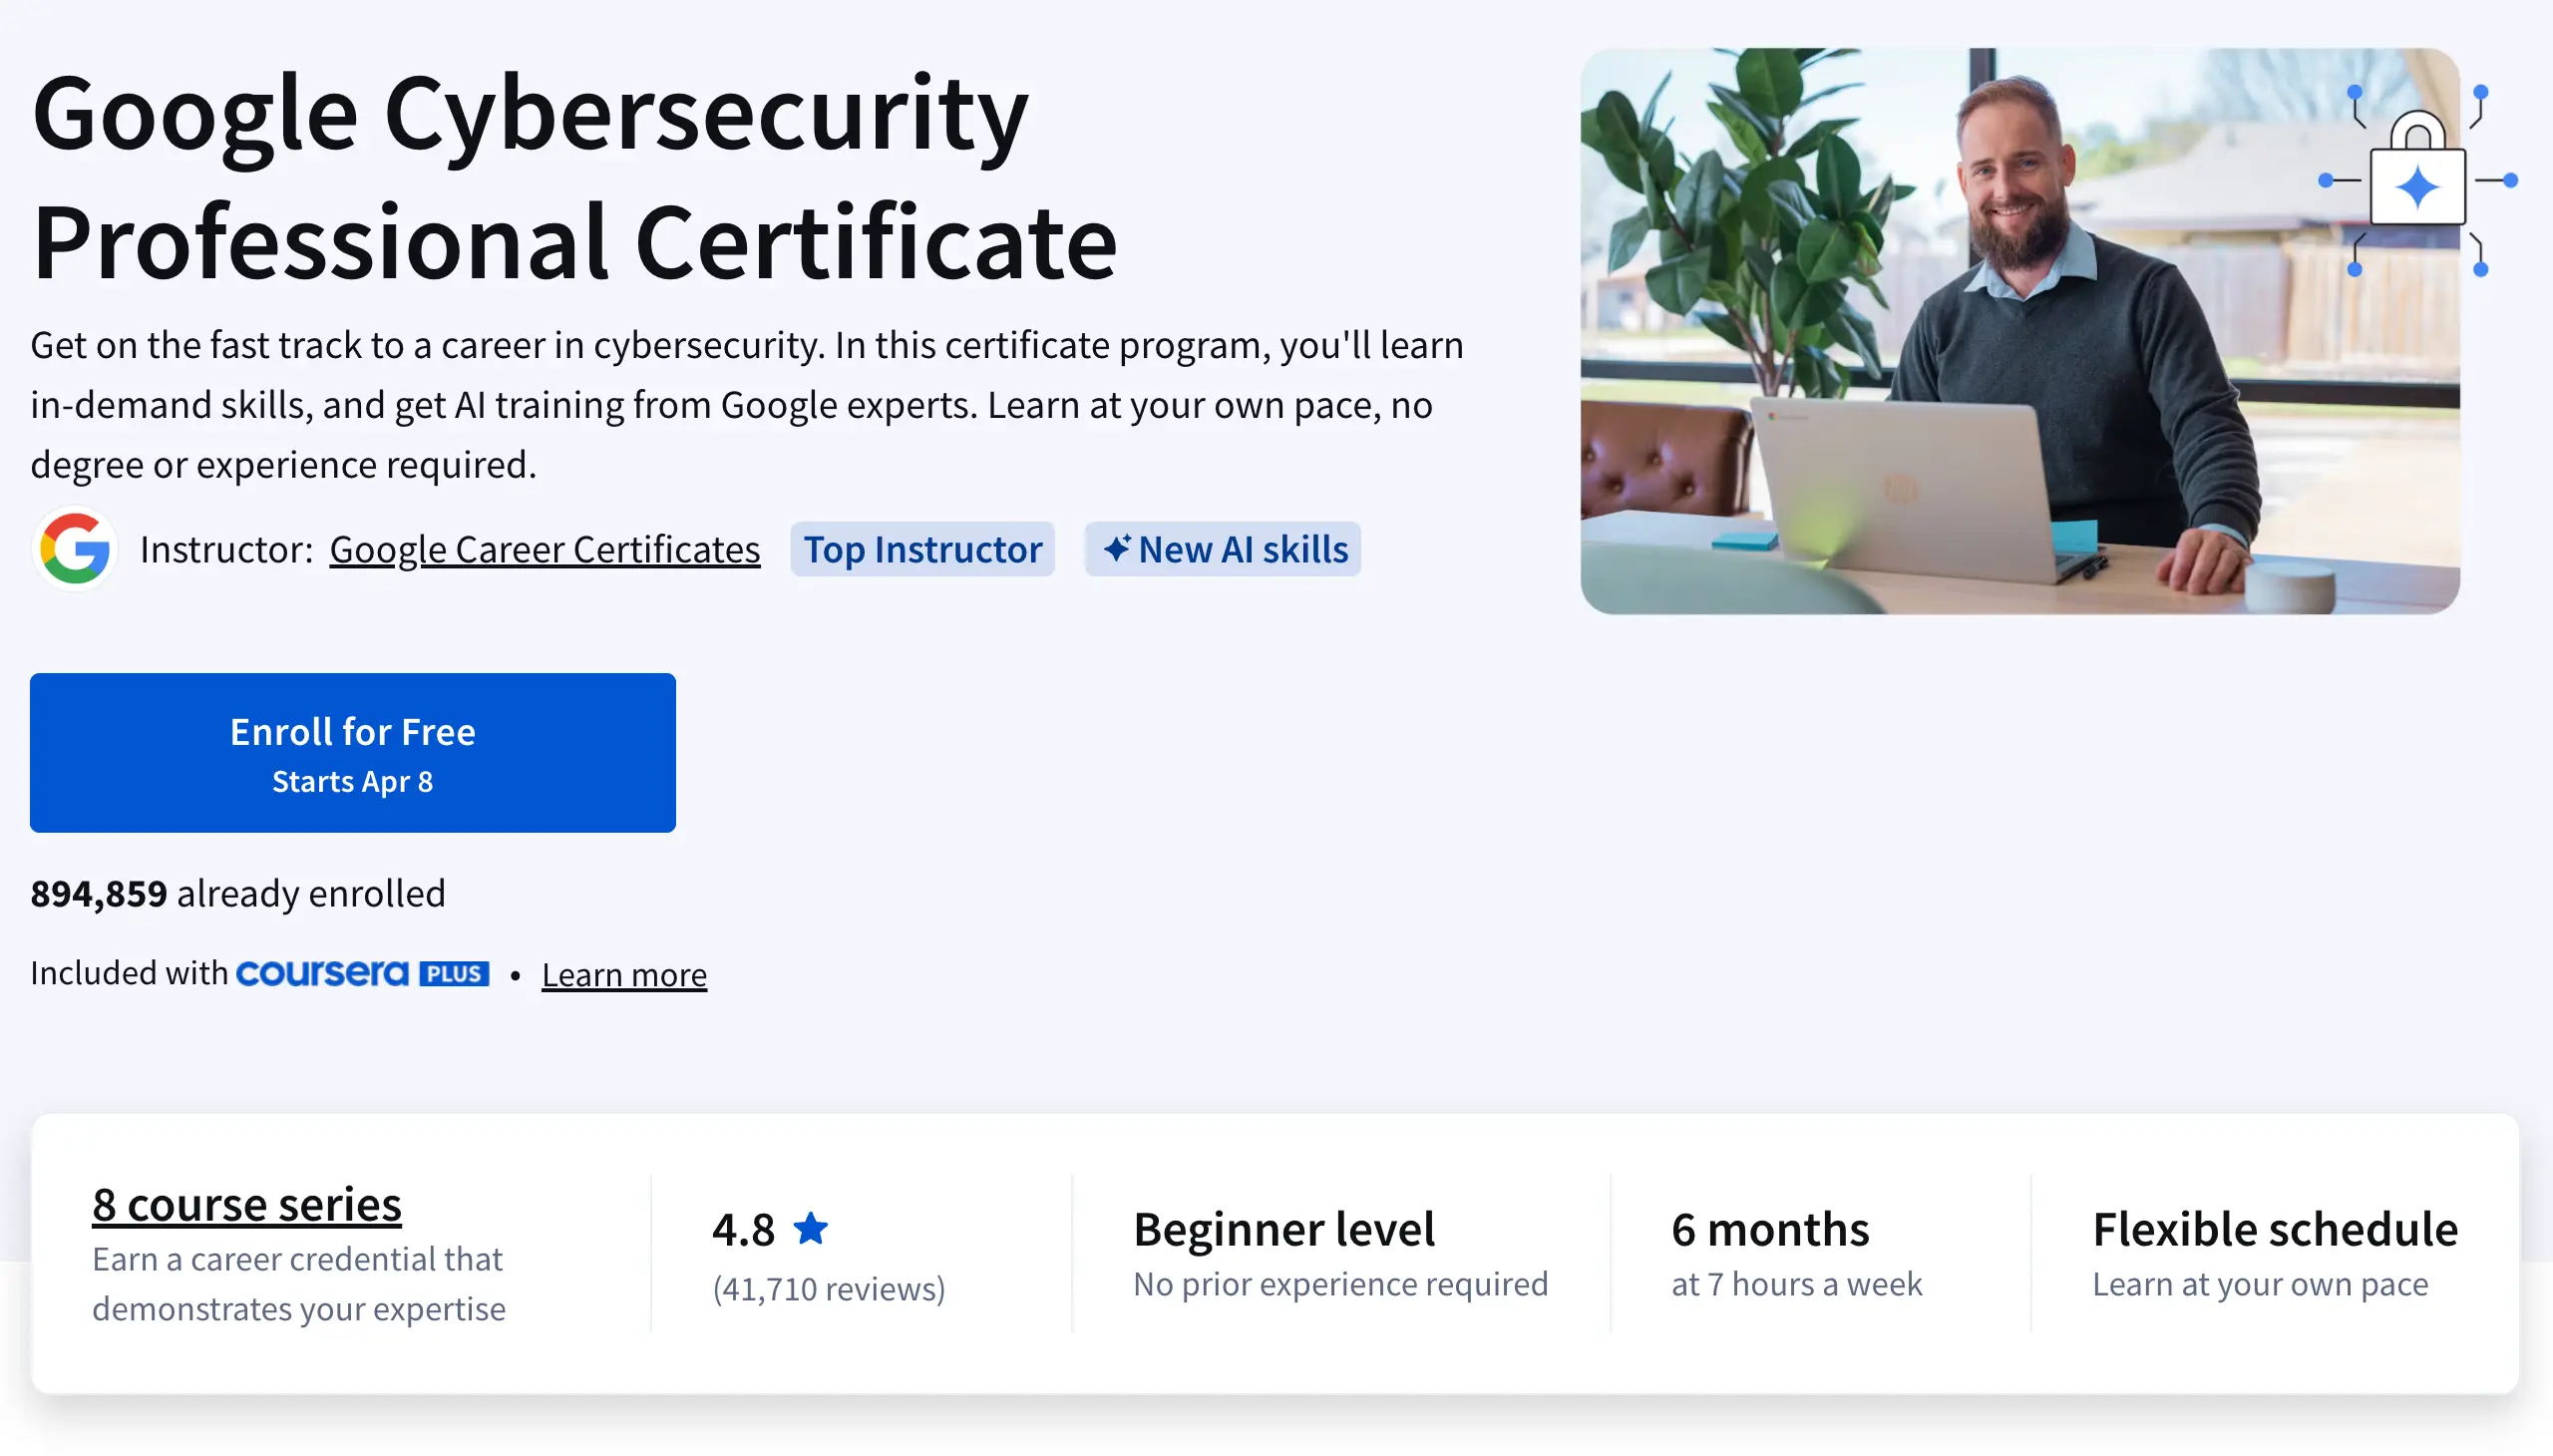Click the 6 months duration heading
This screenshot has height=1456, width=2553.
[x=1770, y=1229]
